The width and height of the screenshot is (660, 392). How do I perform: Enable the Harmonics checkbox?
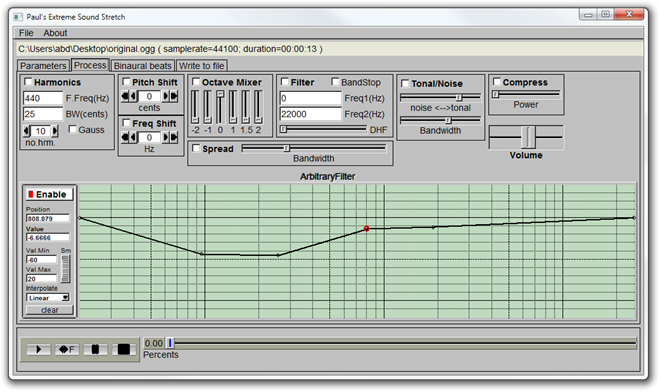click(28, 82)
